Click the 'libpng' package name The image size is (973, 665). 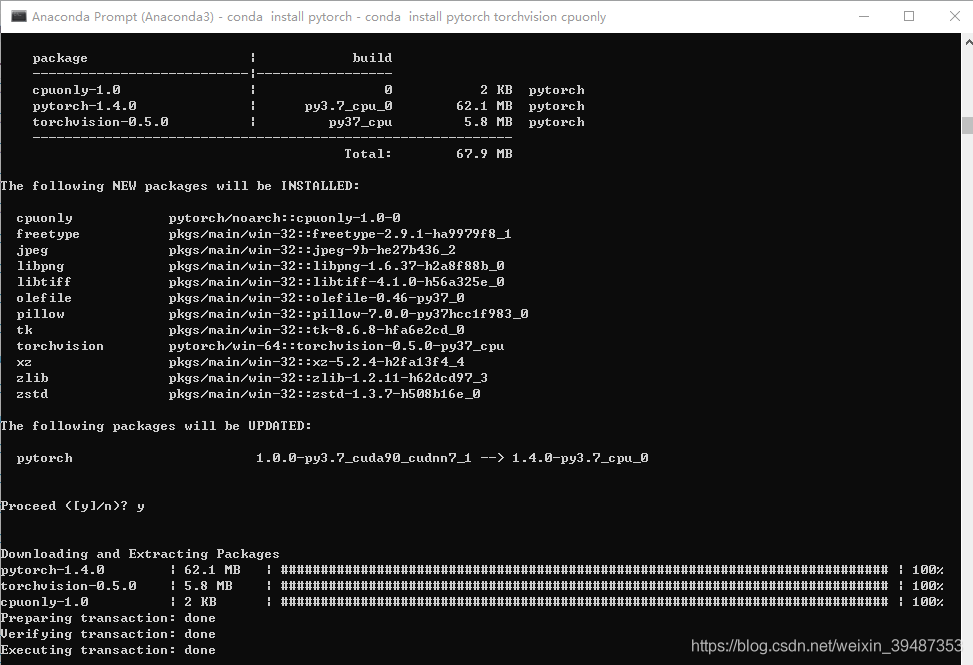tap(40, 266)
